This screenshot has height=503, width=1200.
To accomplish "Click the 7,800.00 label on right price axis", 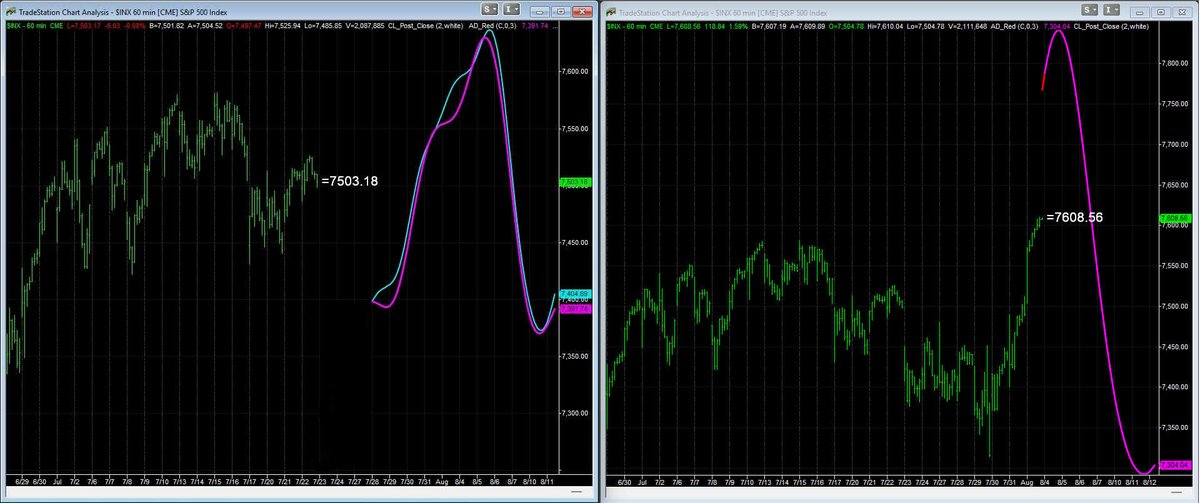I will click(x=1176, y=63).
